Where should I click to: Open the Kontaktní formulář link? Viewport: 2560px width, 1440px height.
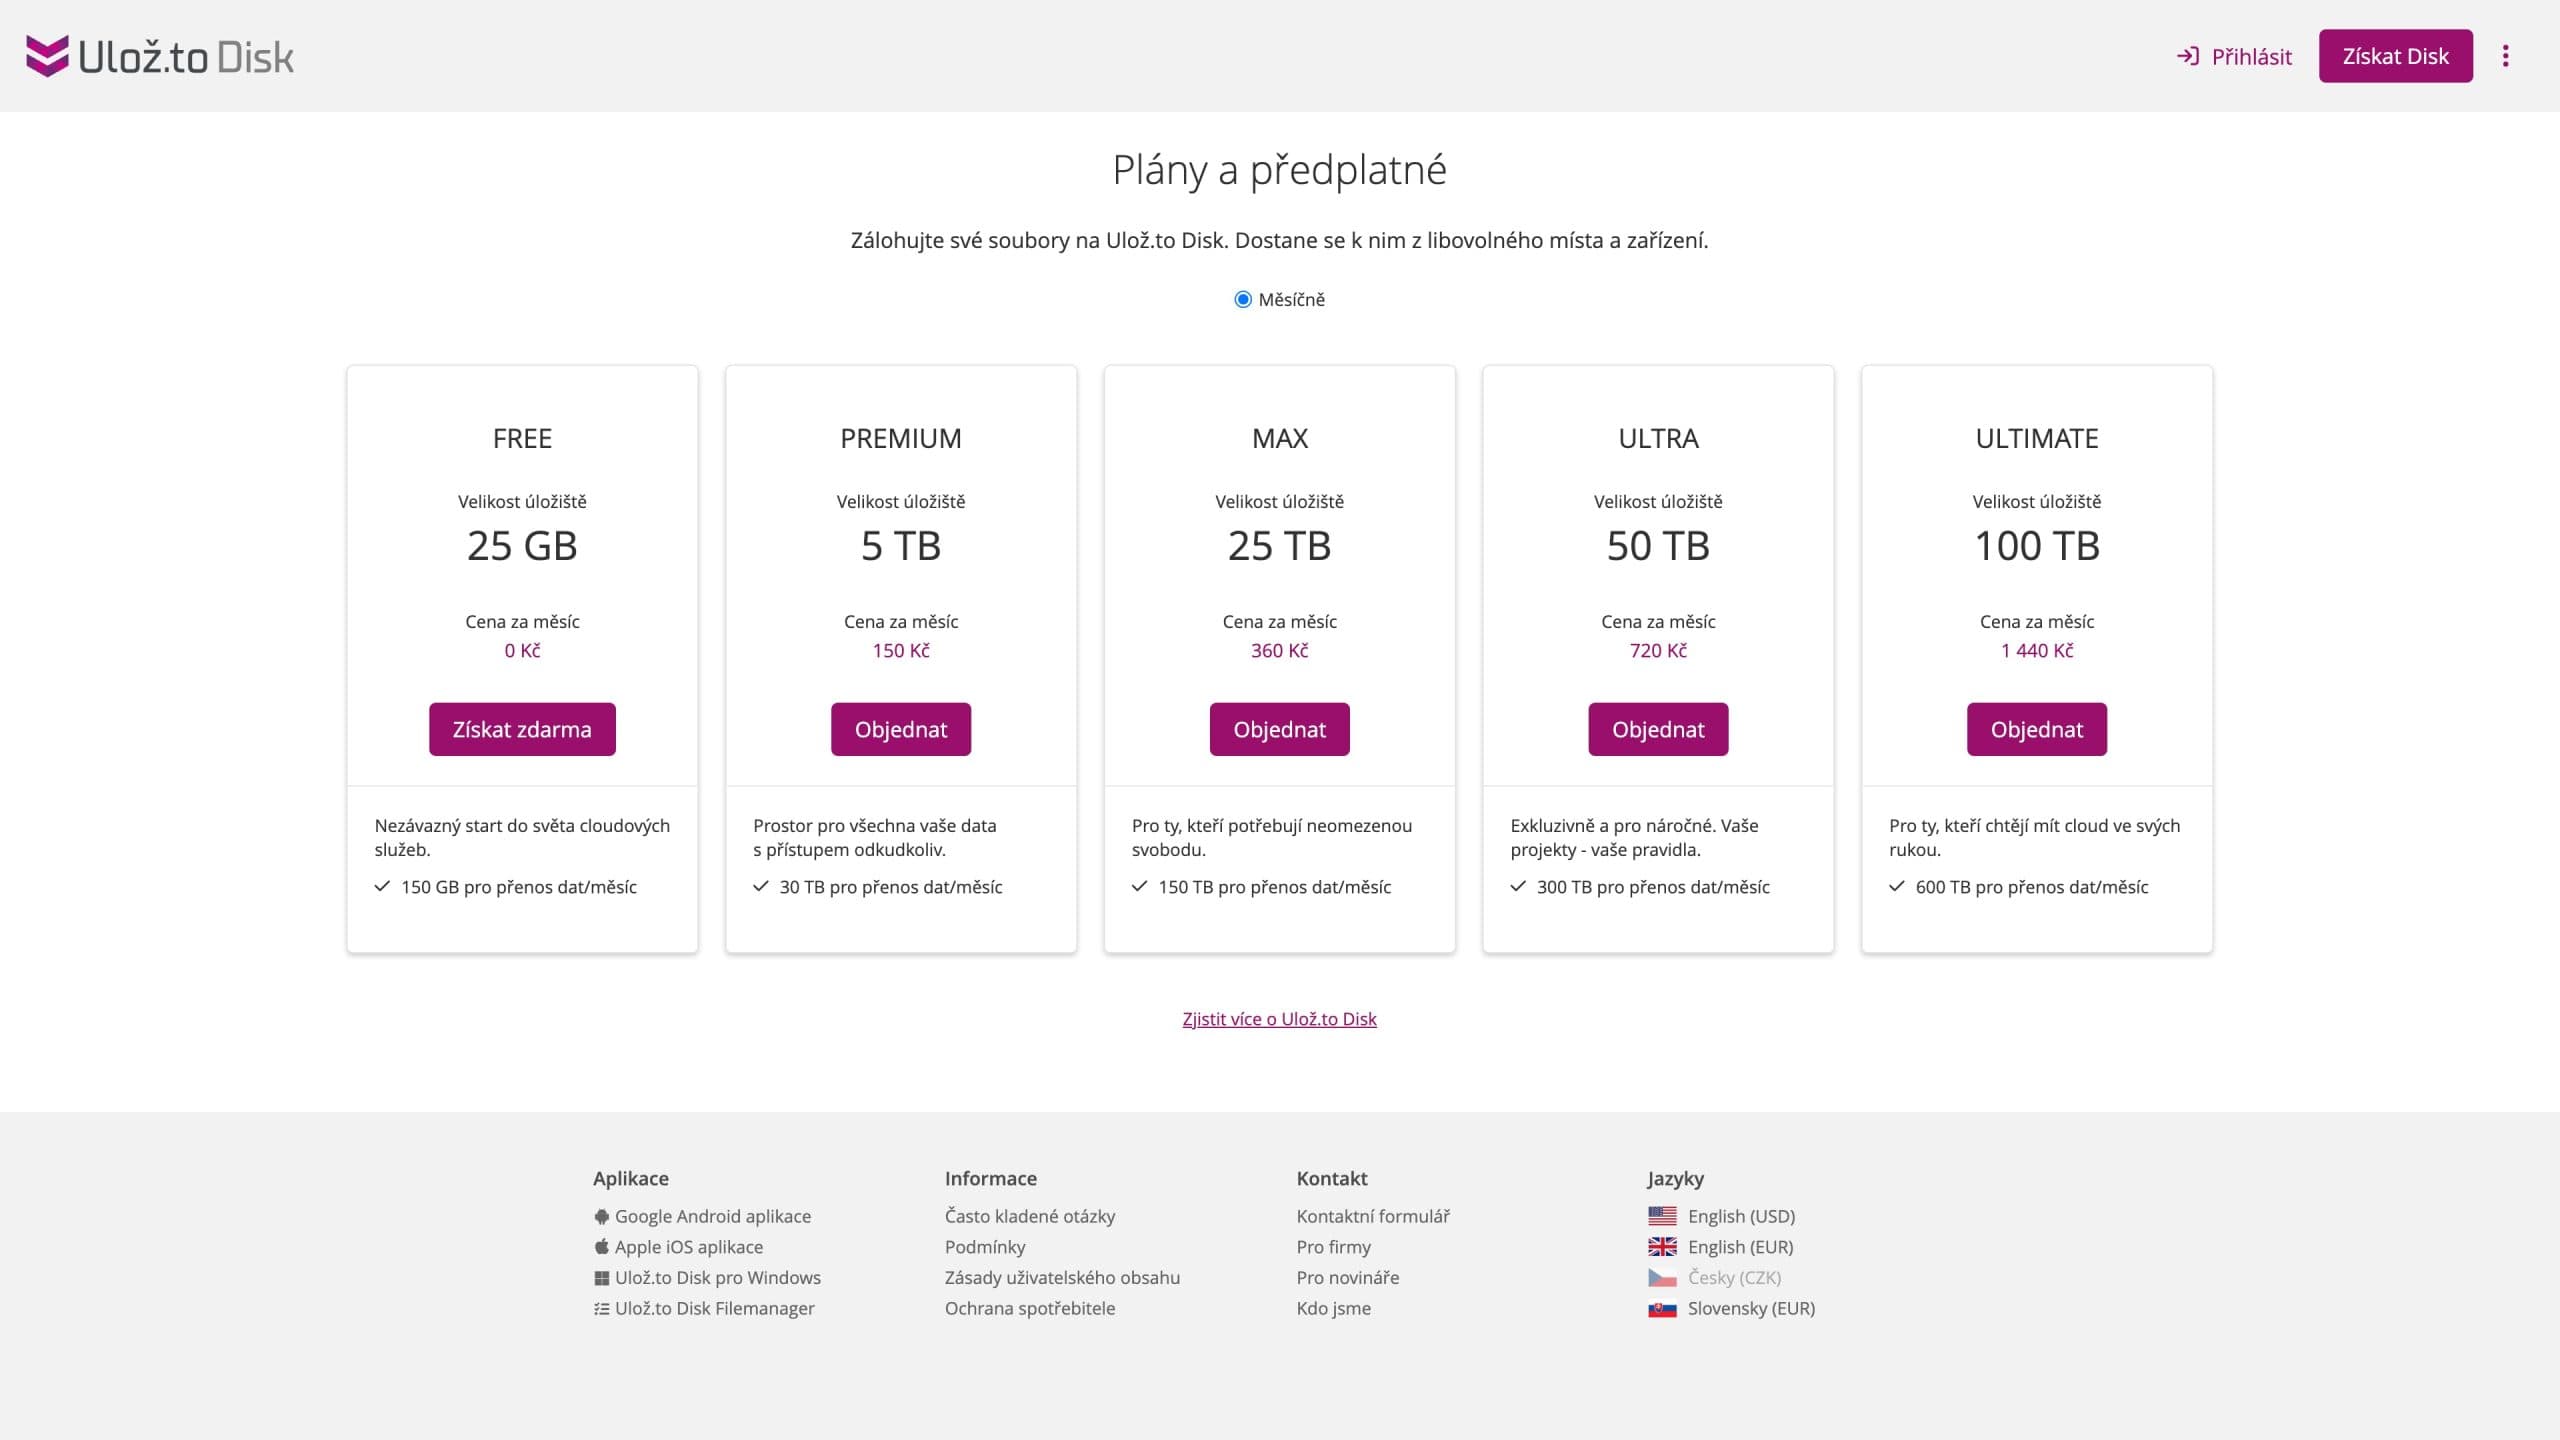click(x=1373, y=1217)
